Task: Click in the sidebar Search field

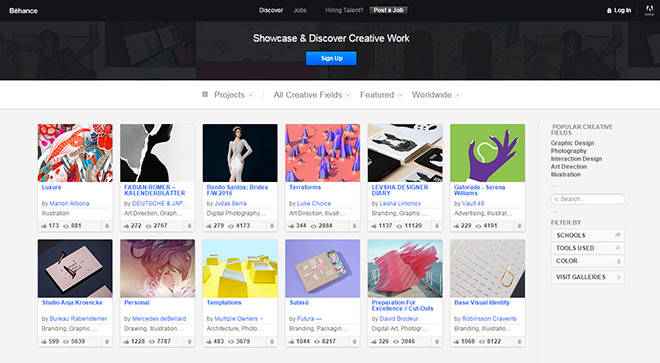Action: point(588,199)
